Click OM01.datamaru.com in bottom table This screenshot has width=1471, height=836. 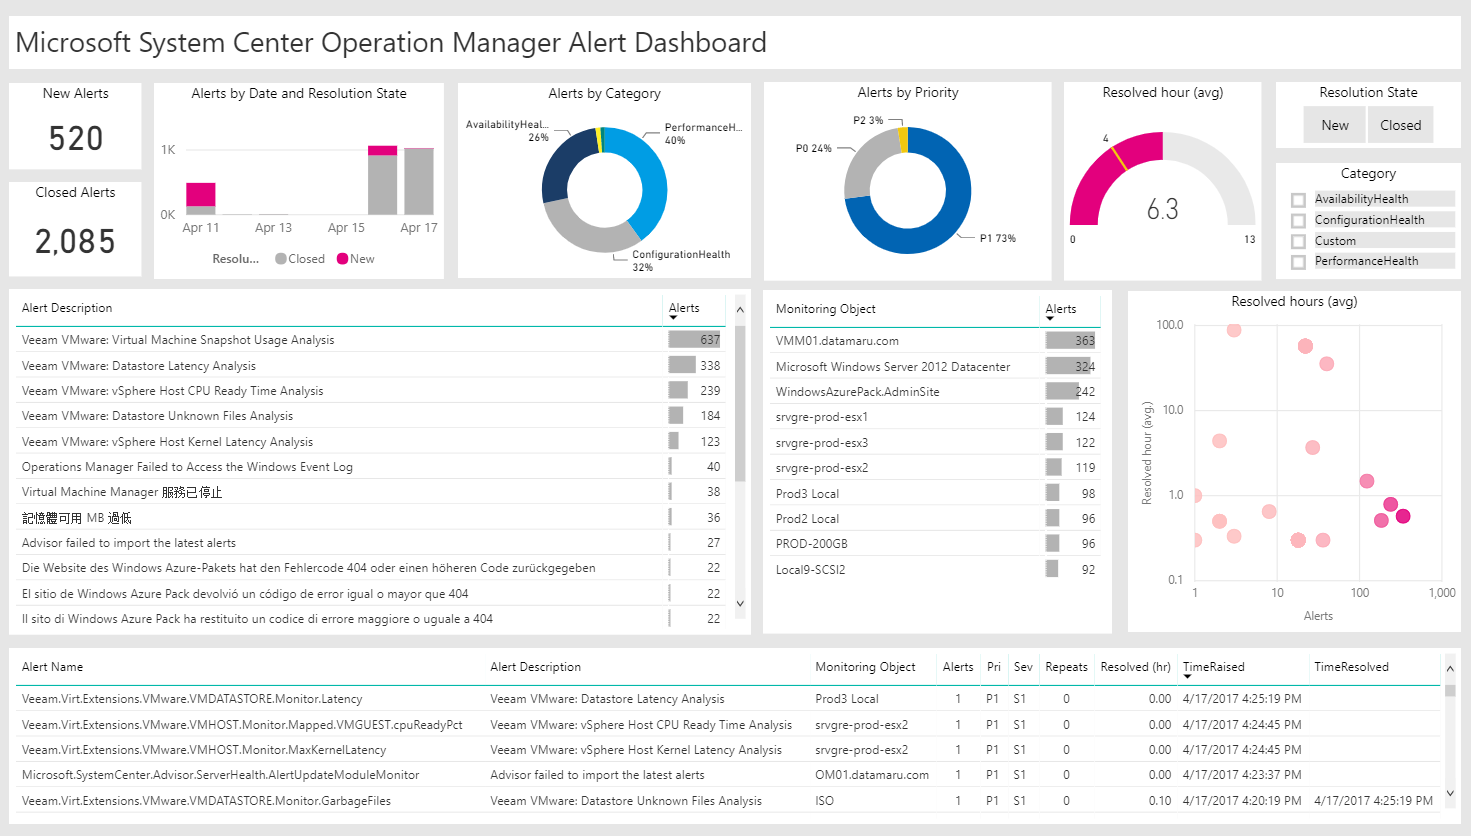point(872,775)
